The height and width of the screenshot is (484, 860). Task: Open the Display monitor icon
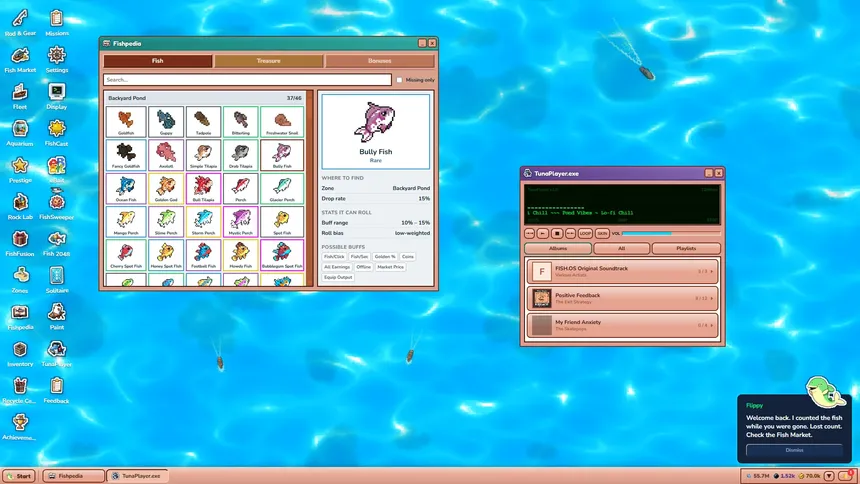tap(56, 96)
